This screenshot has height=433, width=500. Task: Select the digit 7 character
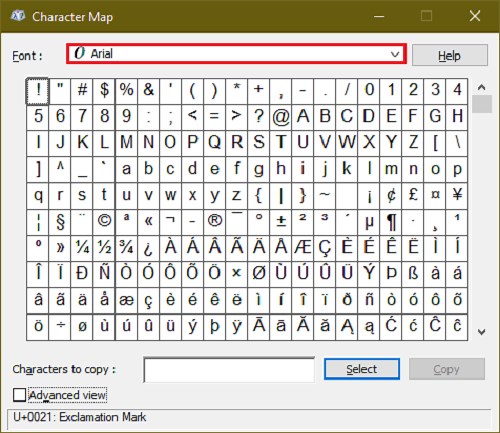(82, 117)
